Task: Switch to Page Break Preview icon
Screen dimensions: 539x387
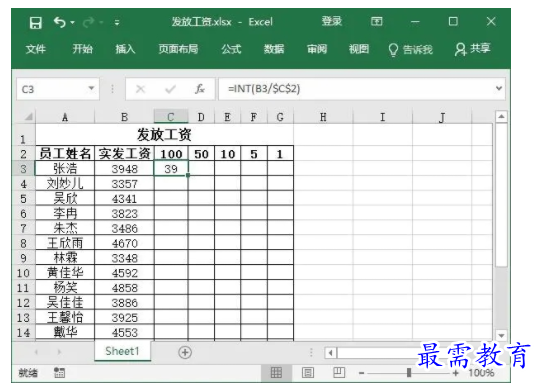Action: 339,372
